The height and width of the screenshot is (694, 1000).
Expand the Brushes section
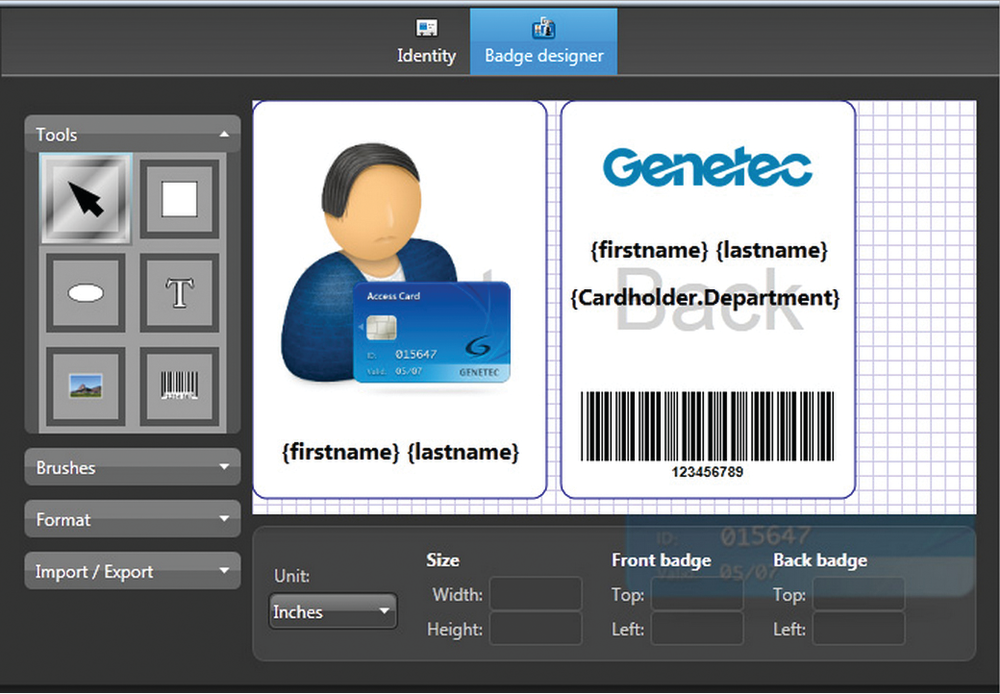click(132, 467)
